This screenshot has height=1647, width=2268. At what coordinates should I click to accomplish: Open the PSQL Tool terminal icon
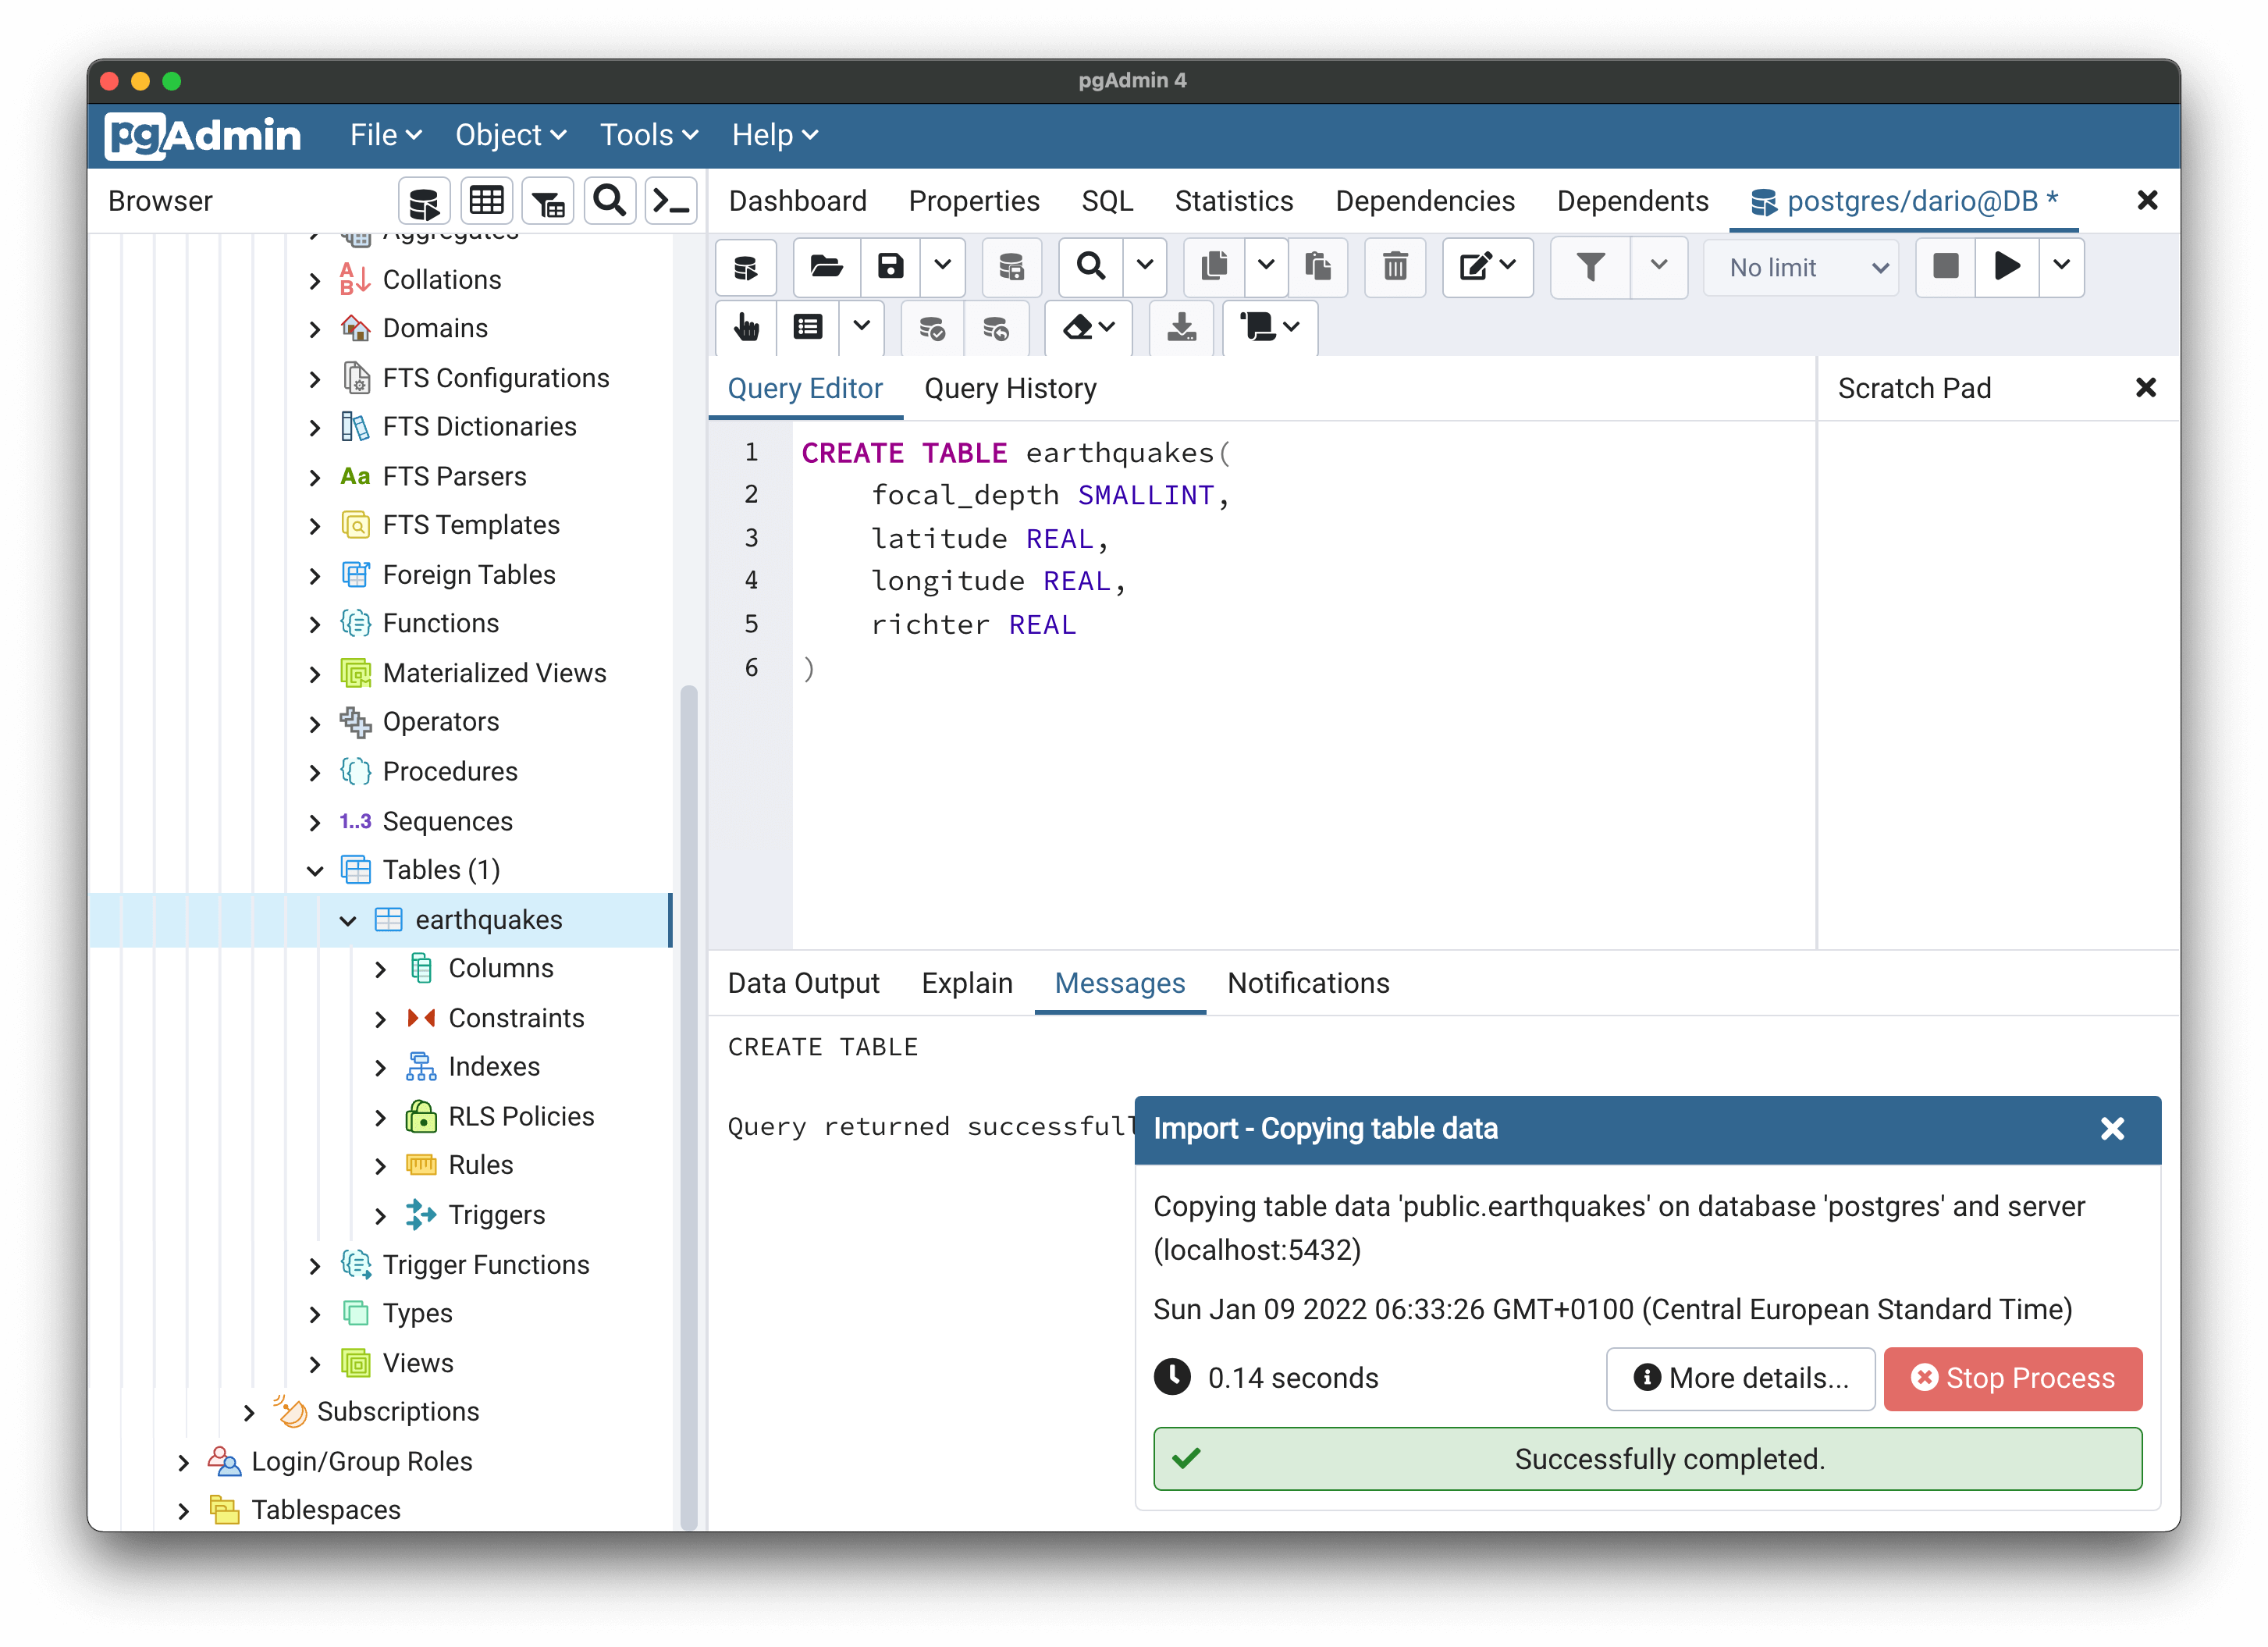pos(671,202)
